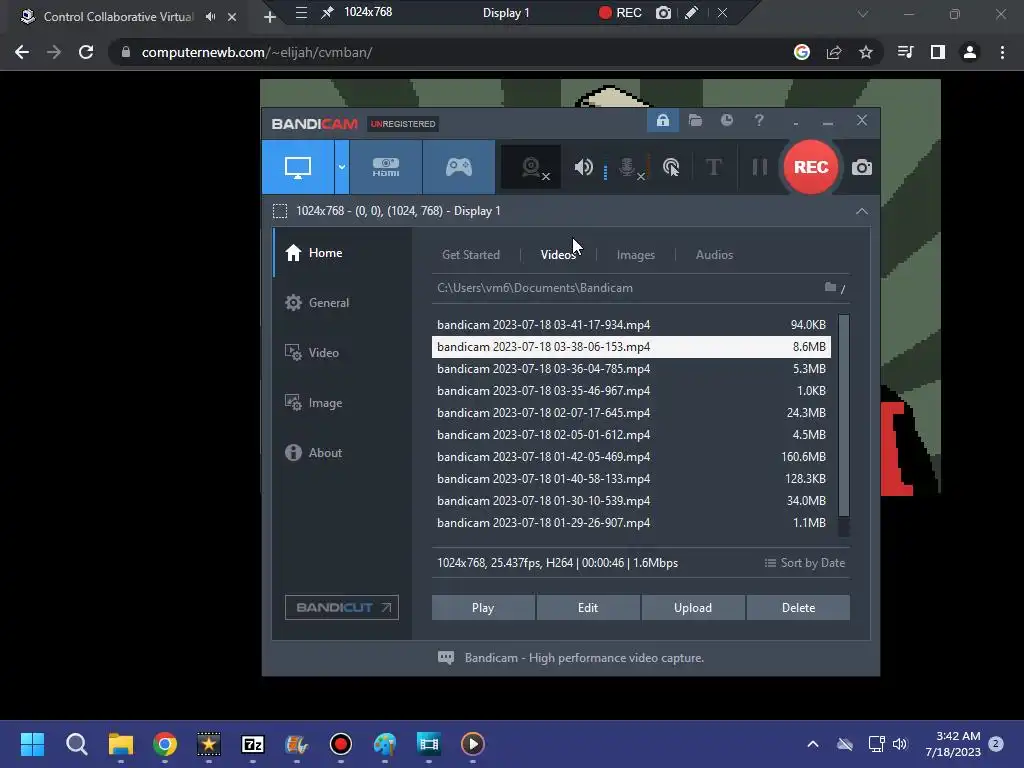Select bandicam 2023-07-18 02-05-01-612.mp4

click(631, 435)
